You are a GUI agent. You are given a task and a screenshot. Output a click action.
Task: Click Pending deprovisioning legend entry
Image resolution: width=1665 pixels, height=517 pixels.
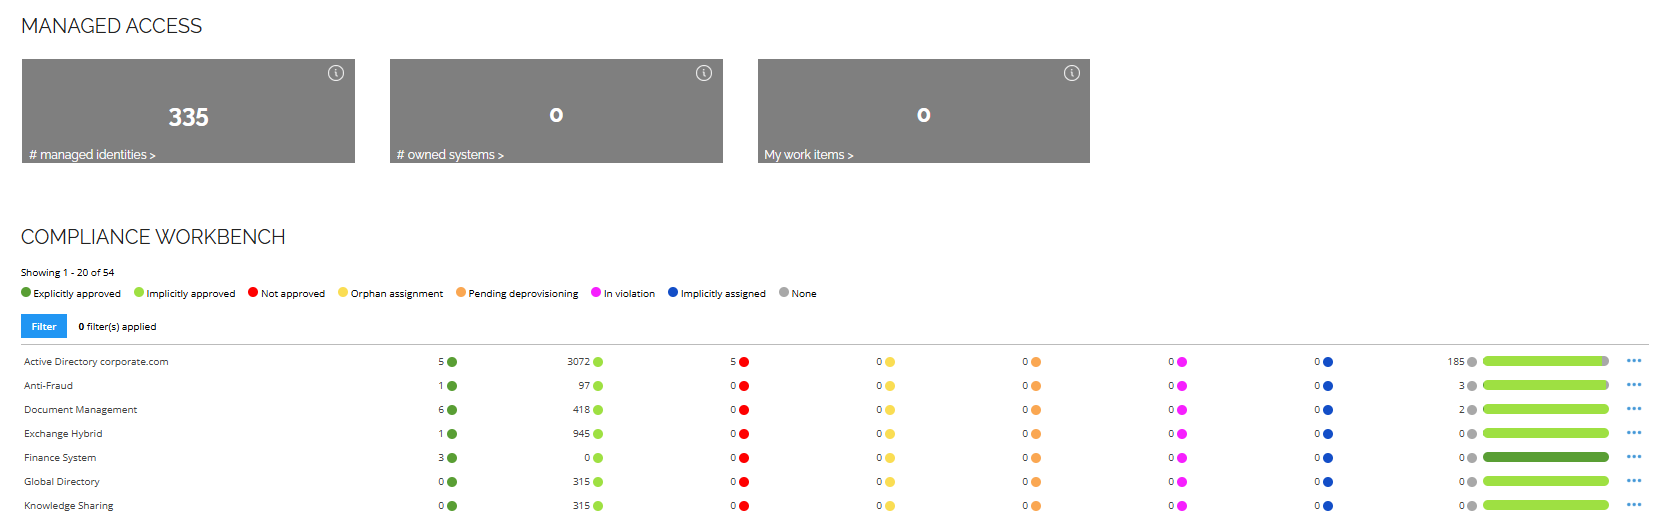point(517,293)
